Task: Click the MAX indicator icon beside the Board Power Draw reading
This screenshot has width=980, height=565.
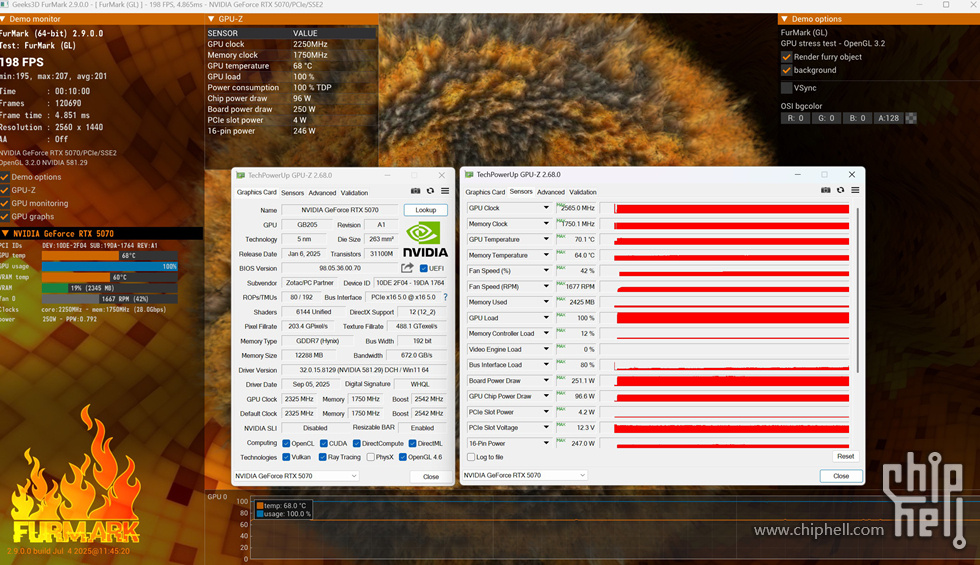Action: point(561,378)
